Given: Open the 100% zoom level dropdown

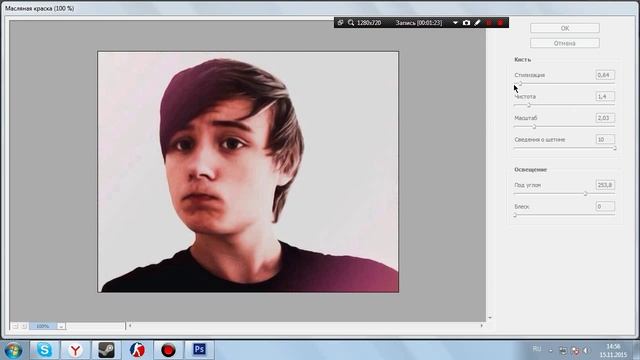Looking at the screenshot, I should pyautogui.click(x=61, y=326).
